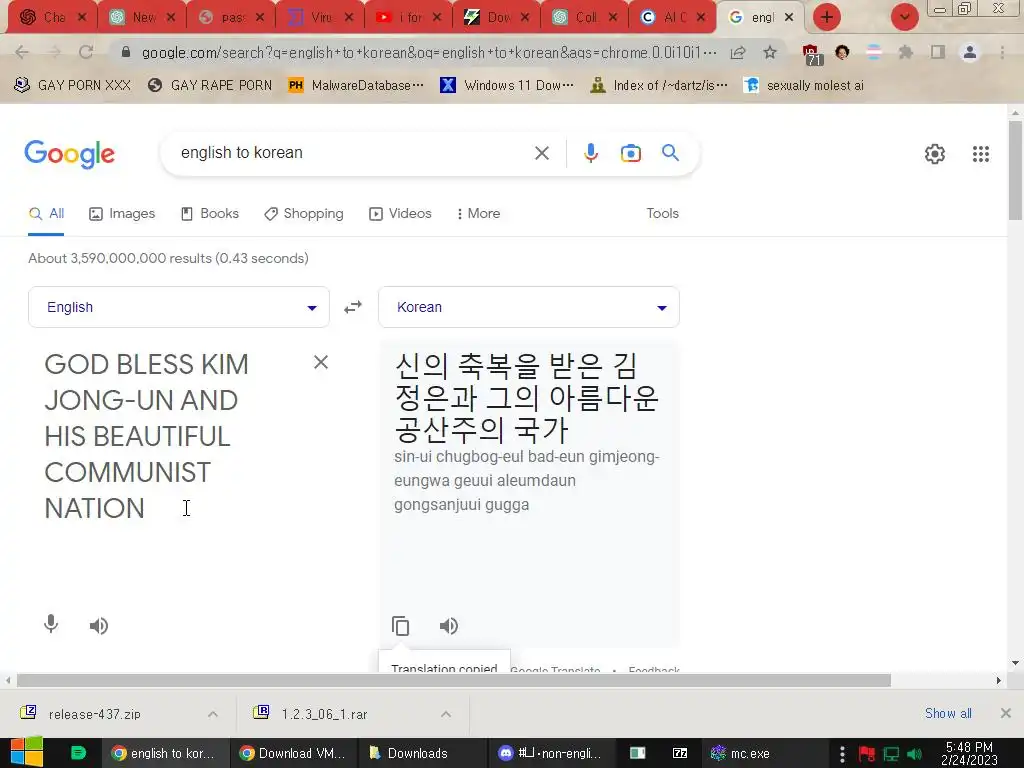1024x768 pixels.
Task: Bookmark this page with the star
Action: point(770,52)
